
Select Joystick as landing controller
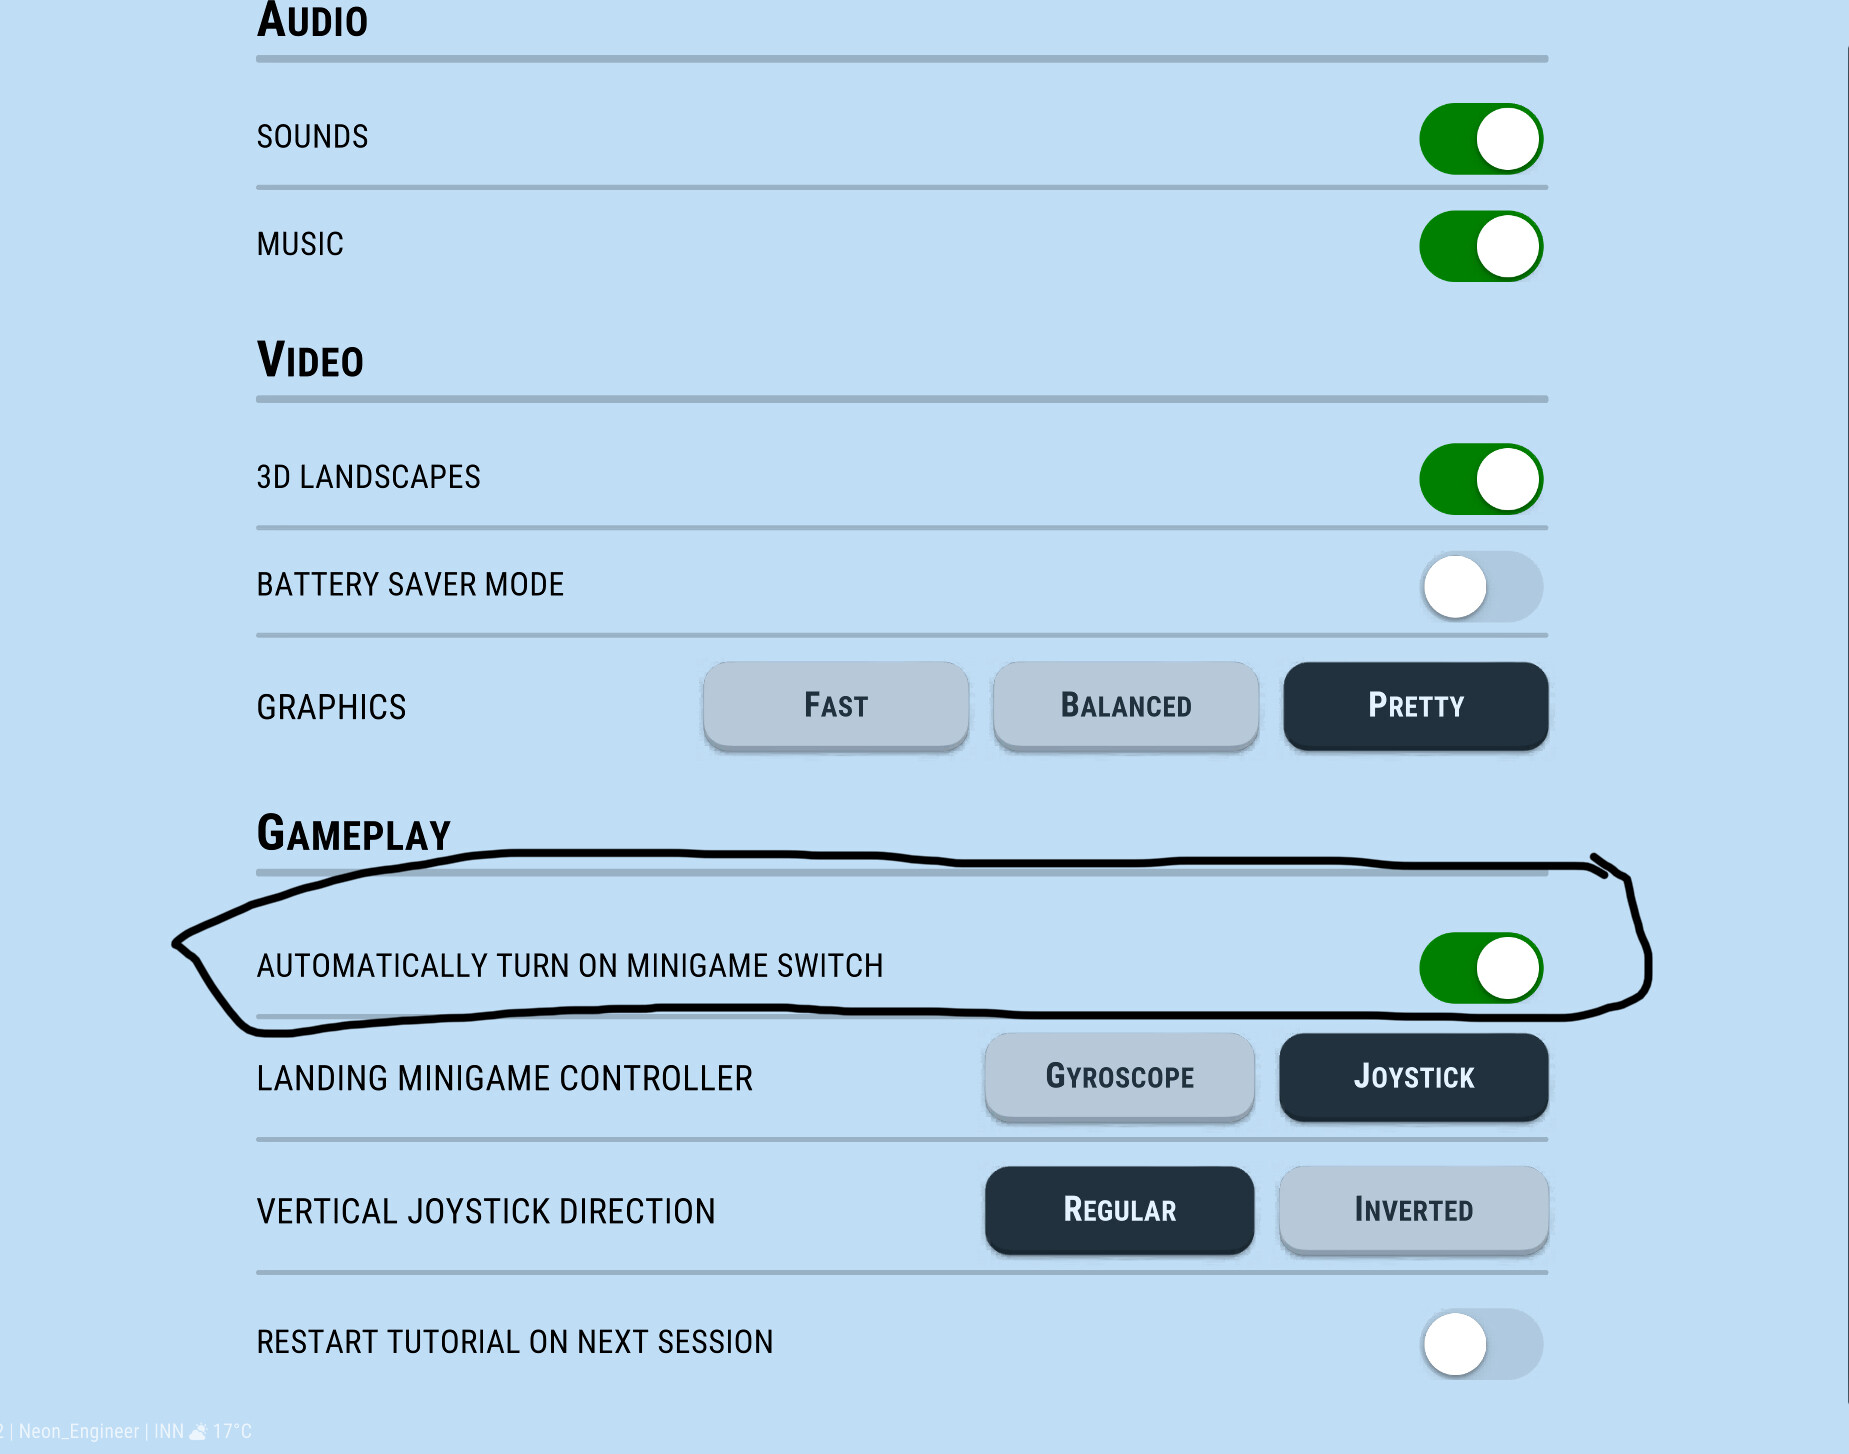pos(1414,1077)
